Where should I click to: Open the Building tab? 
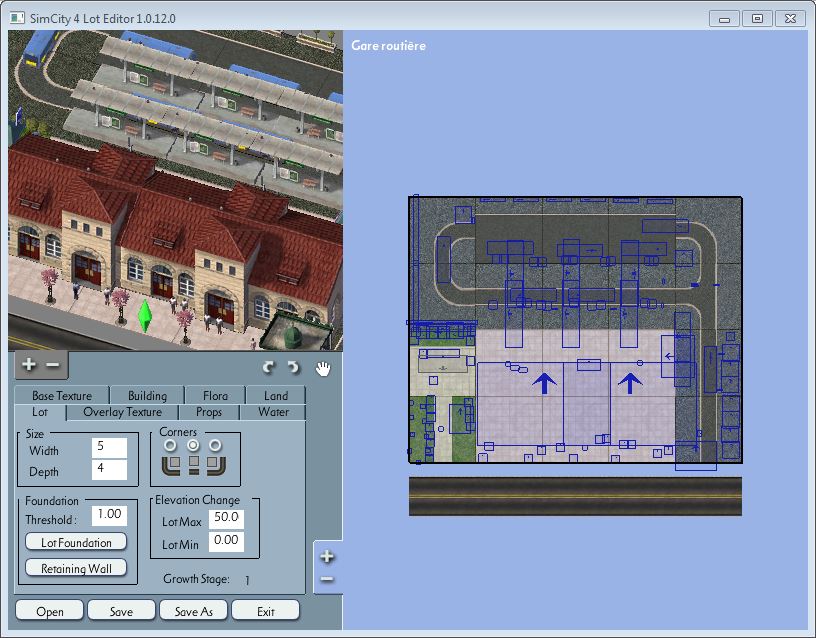click(x=147, y=395)
